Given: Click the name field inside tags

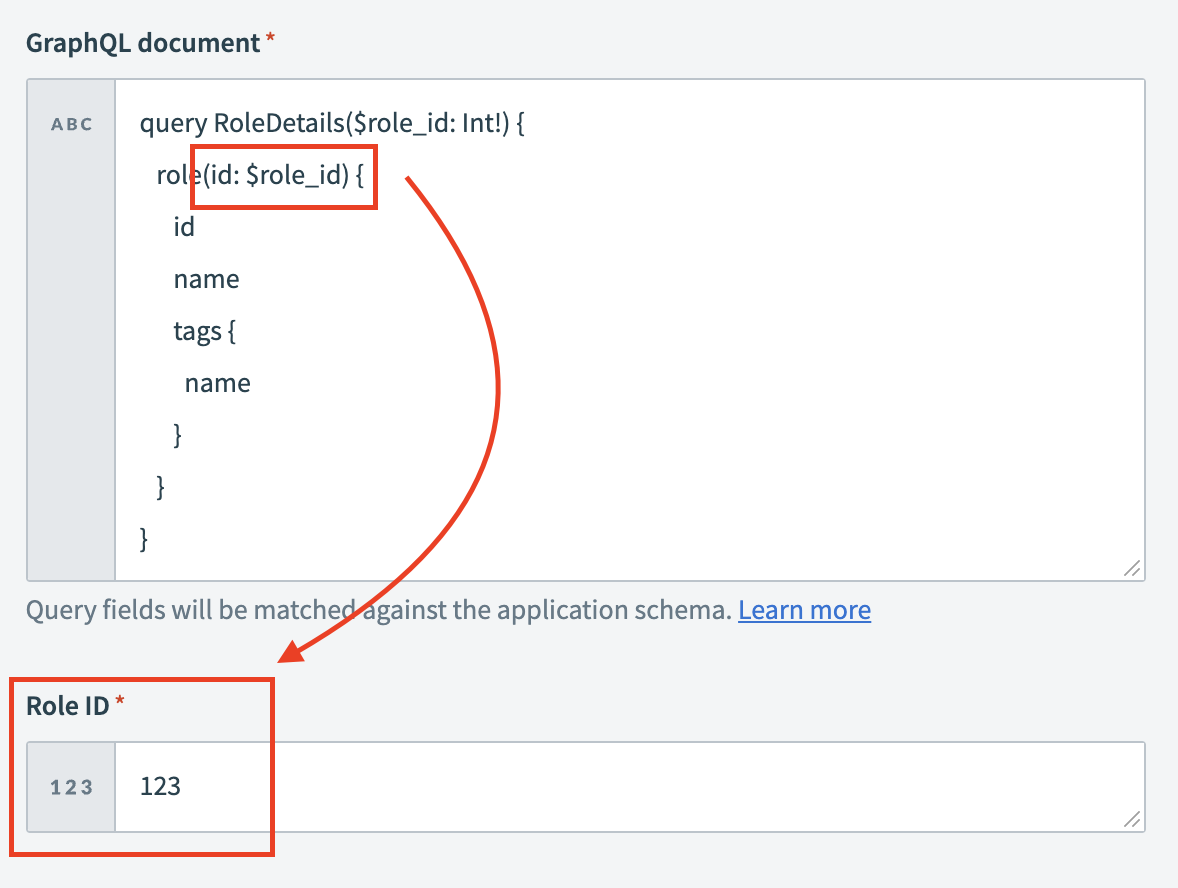Looking at the screenshot, I should pyautogui.click(x=217, y=382).
